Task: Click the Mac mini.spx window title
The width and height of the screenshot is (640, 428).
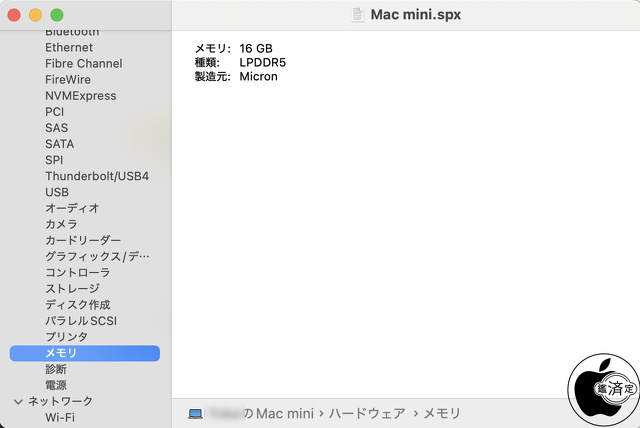Action: tap(416, 15)
